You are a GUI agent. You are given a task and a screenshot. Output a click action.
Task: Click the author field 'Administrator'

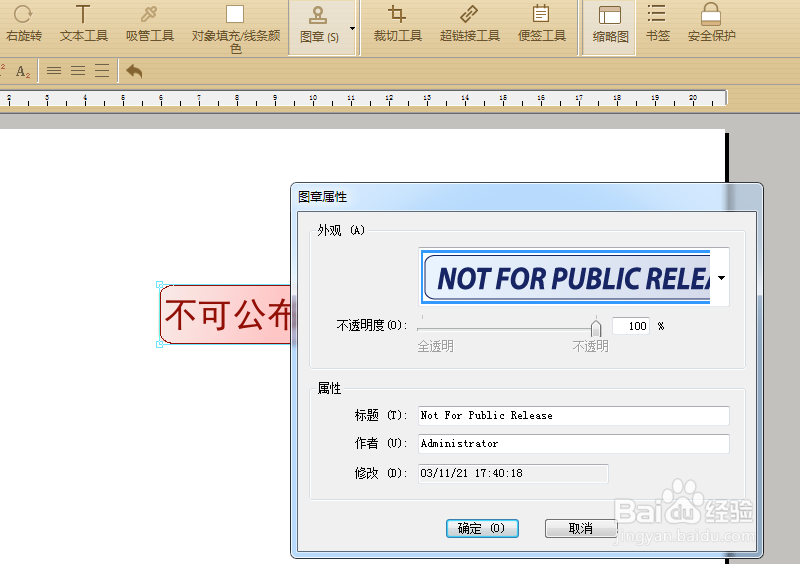(x=573, y=444)
